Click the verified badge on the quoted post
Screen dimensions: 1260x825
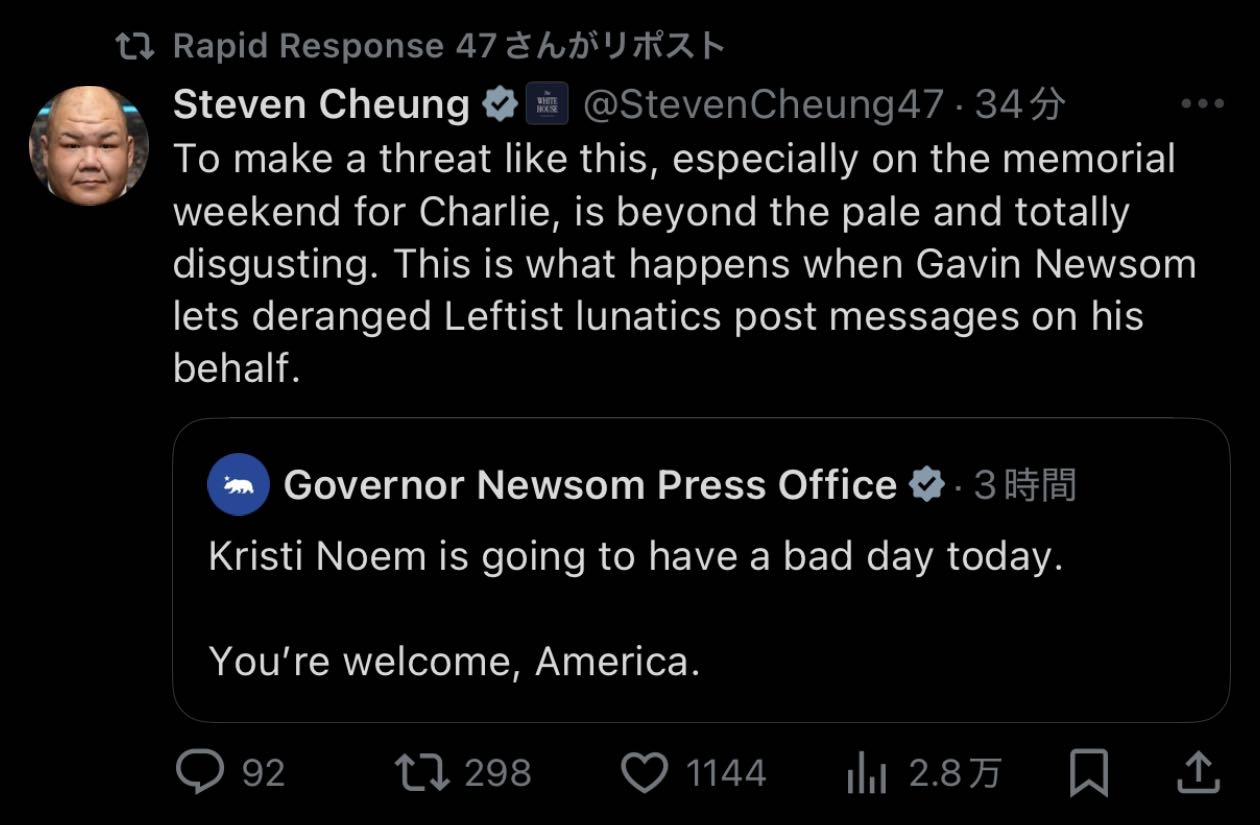pyautogui.click(x=926, y=486)
